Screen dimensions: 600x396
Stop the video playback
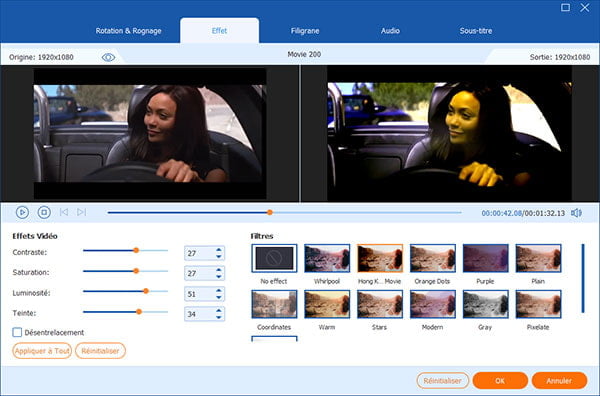(44, 212)
